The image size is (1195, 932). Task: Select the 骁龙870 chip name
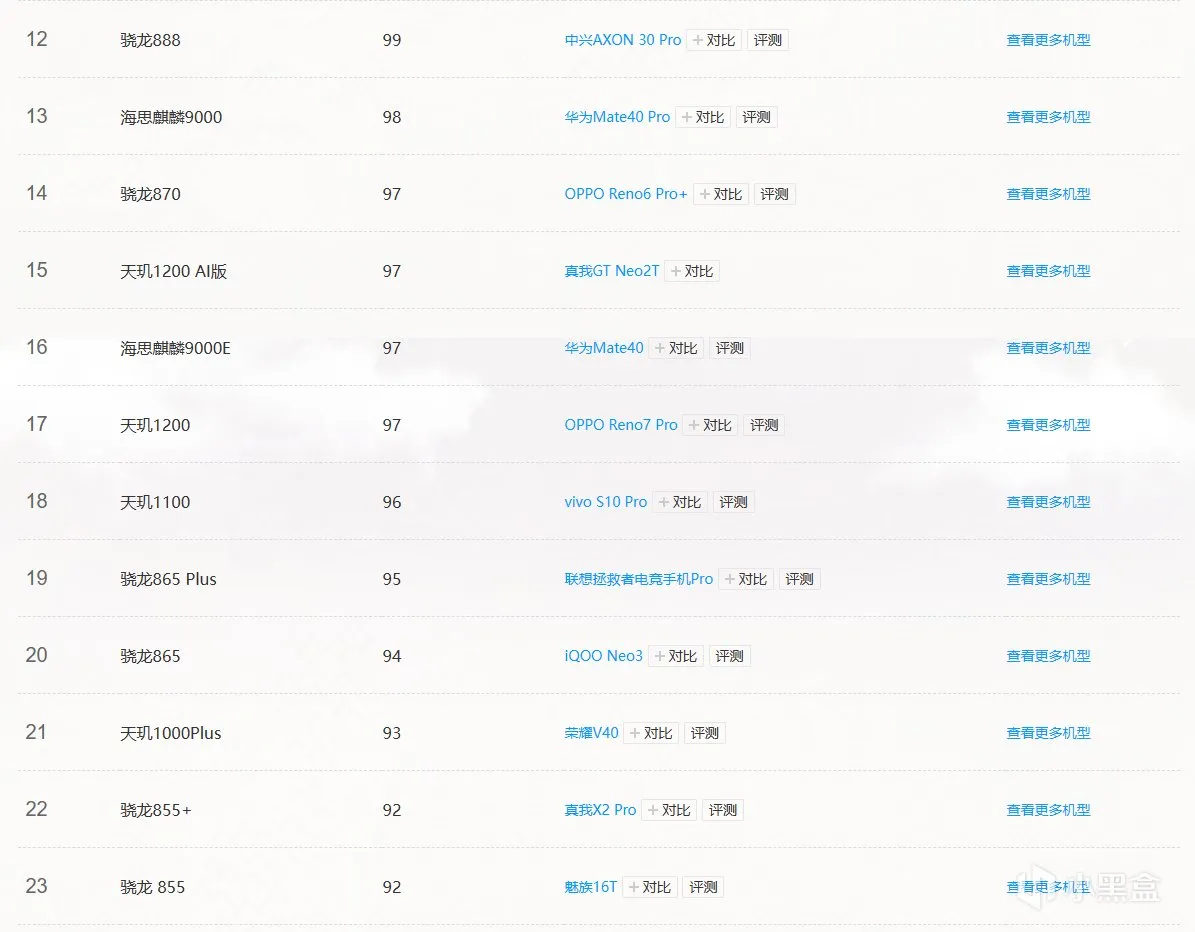150,194
